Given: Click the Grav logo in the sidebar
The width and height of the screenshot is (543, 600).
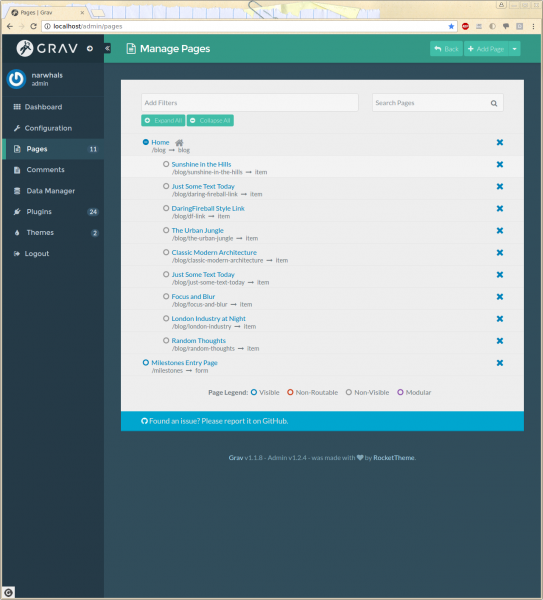Looking at the screenshot, I should 47,48.
